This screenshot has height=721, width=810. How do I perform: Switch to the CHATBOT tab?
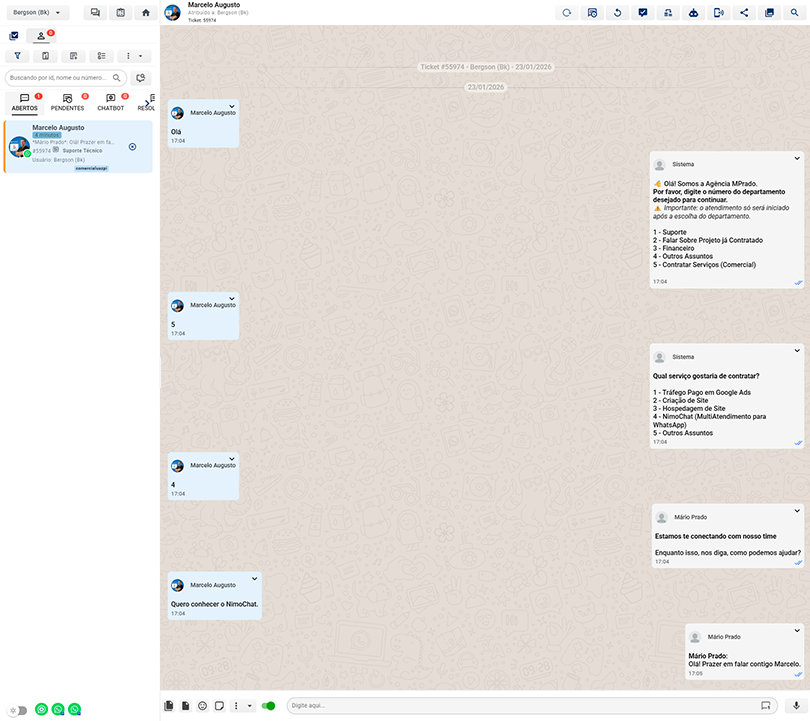(x=110, y=103)
